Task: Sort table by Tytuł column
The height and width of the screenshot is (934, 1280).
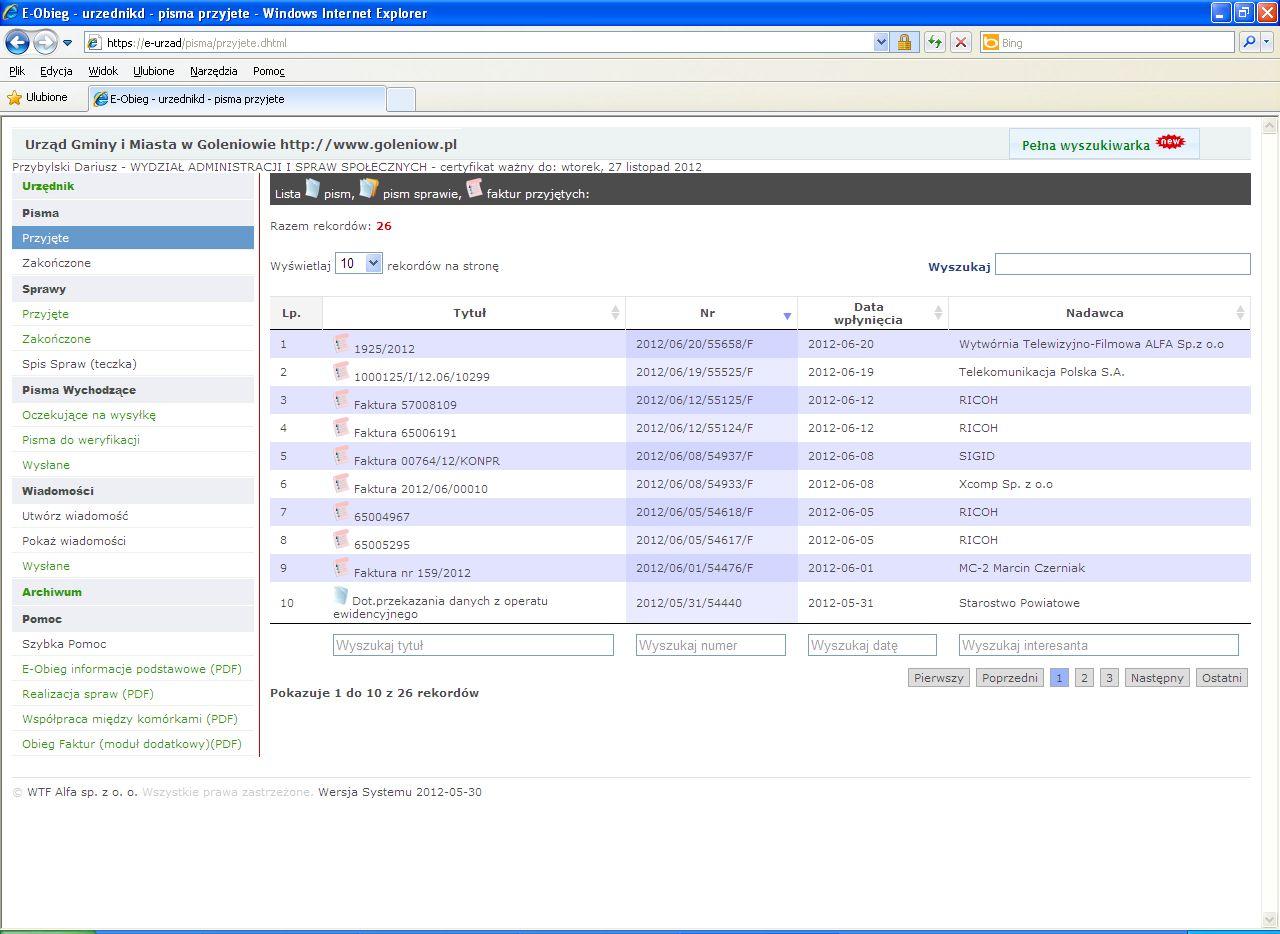Action: tap(474, 313)
